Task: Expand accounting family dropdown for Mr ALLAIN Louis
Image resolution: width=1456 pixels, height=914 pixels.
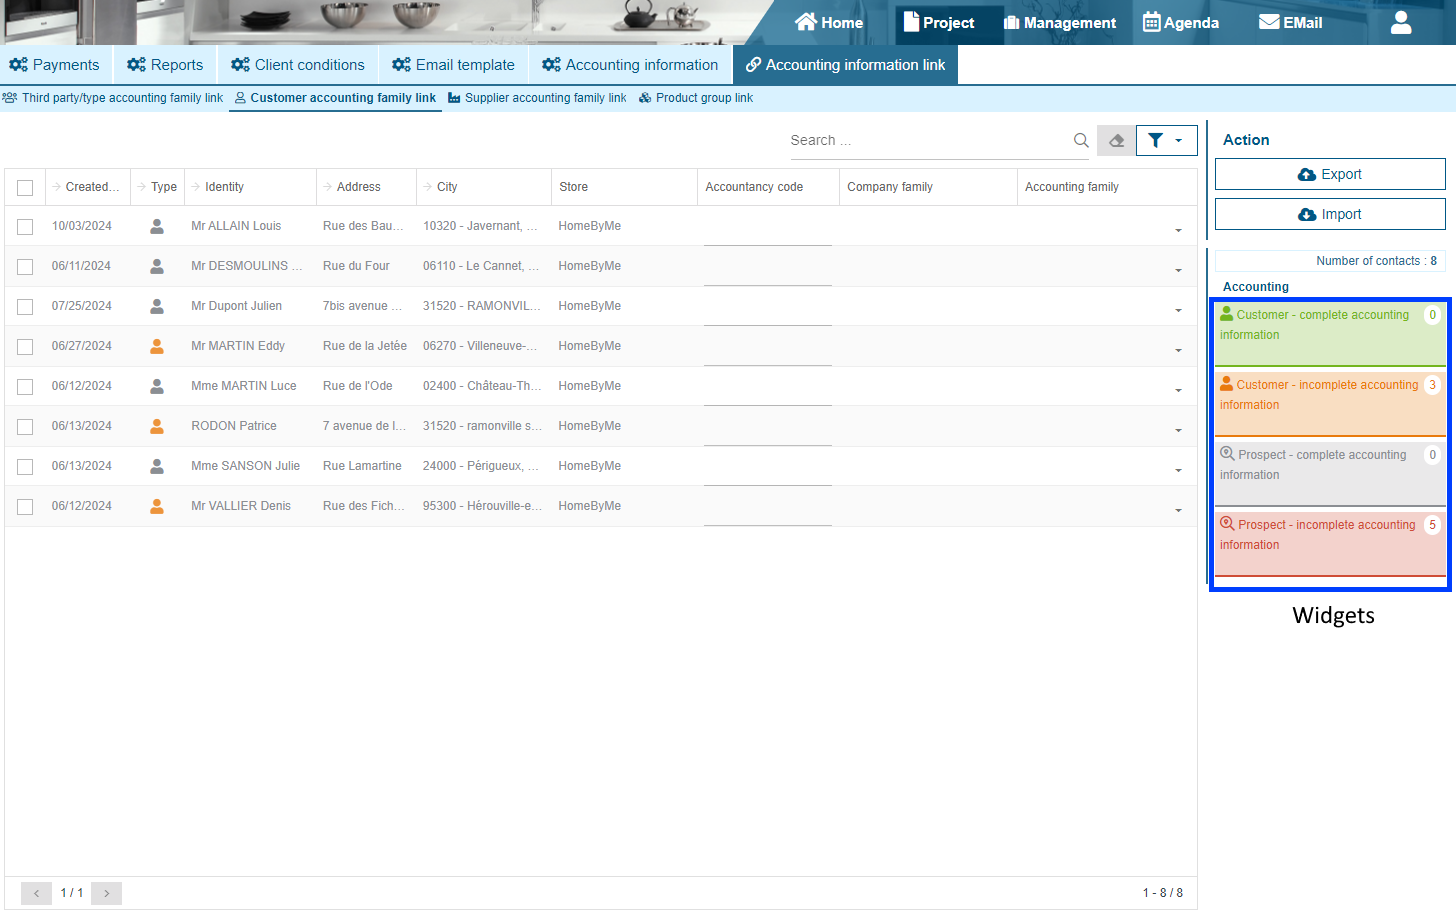Action: tap(1178, 230)
